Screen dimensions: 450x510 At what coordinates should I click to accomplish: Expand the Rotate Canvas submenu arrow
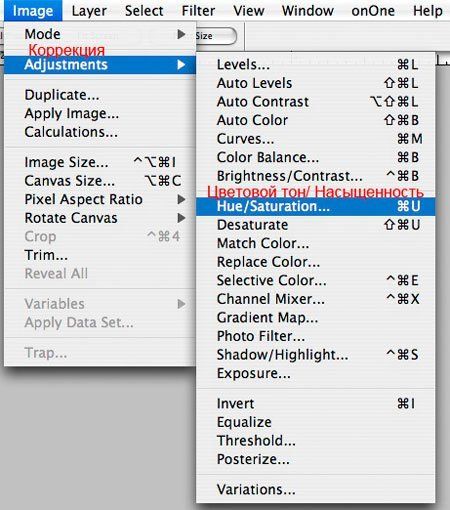pos(181,218)
